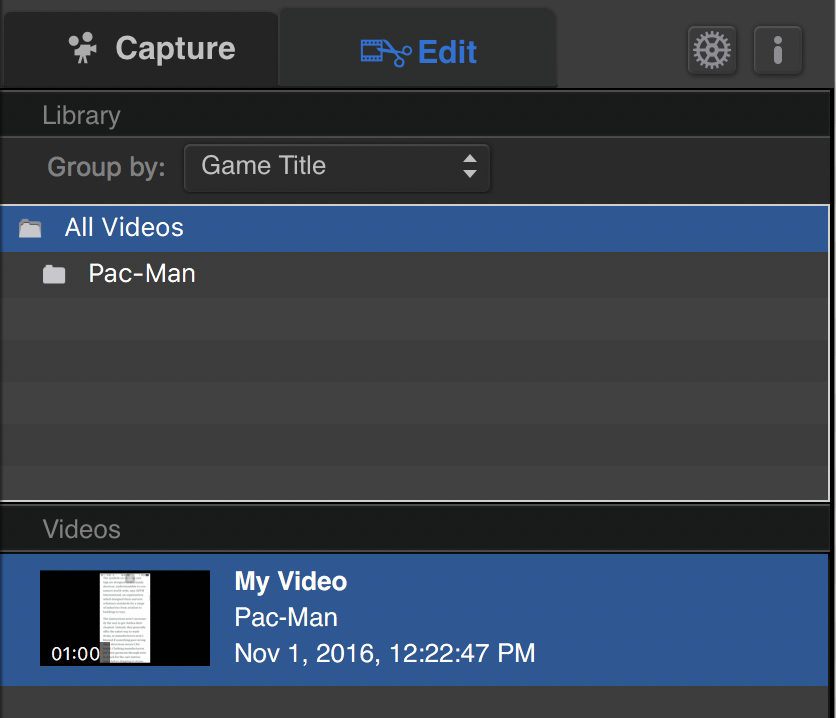This screenshot has width=836, height=718.
Task: Click the Capture camera icon
Action: 83,46
